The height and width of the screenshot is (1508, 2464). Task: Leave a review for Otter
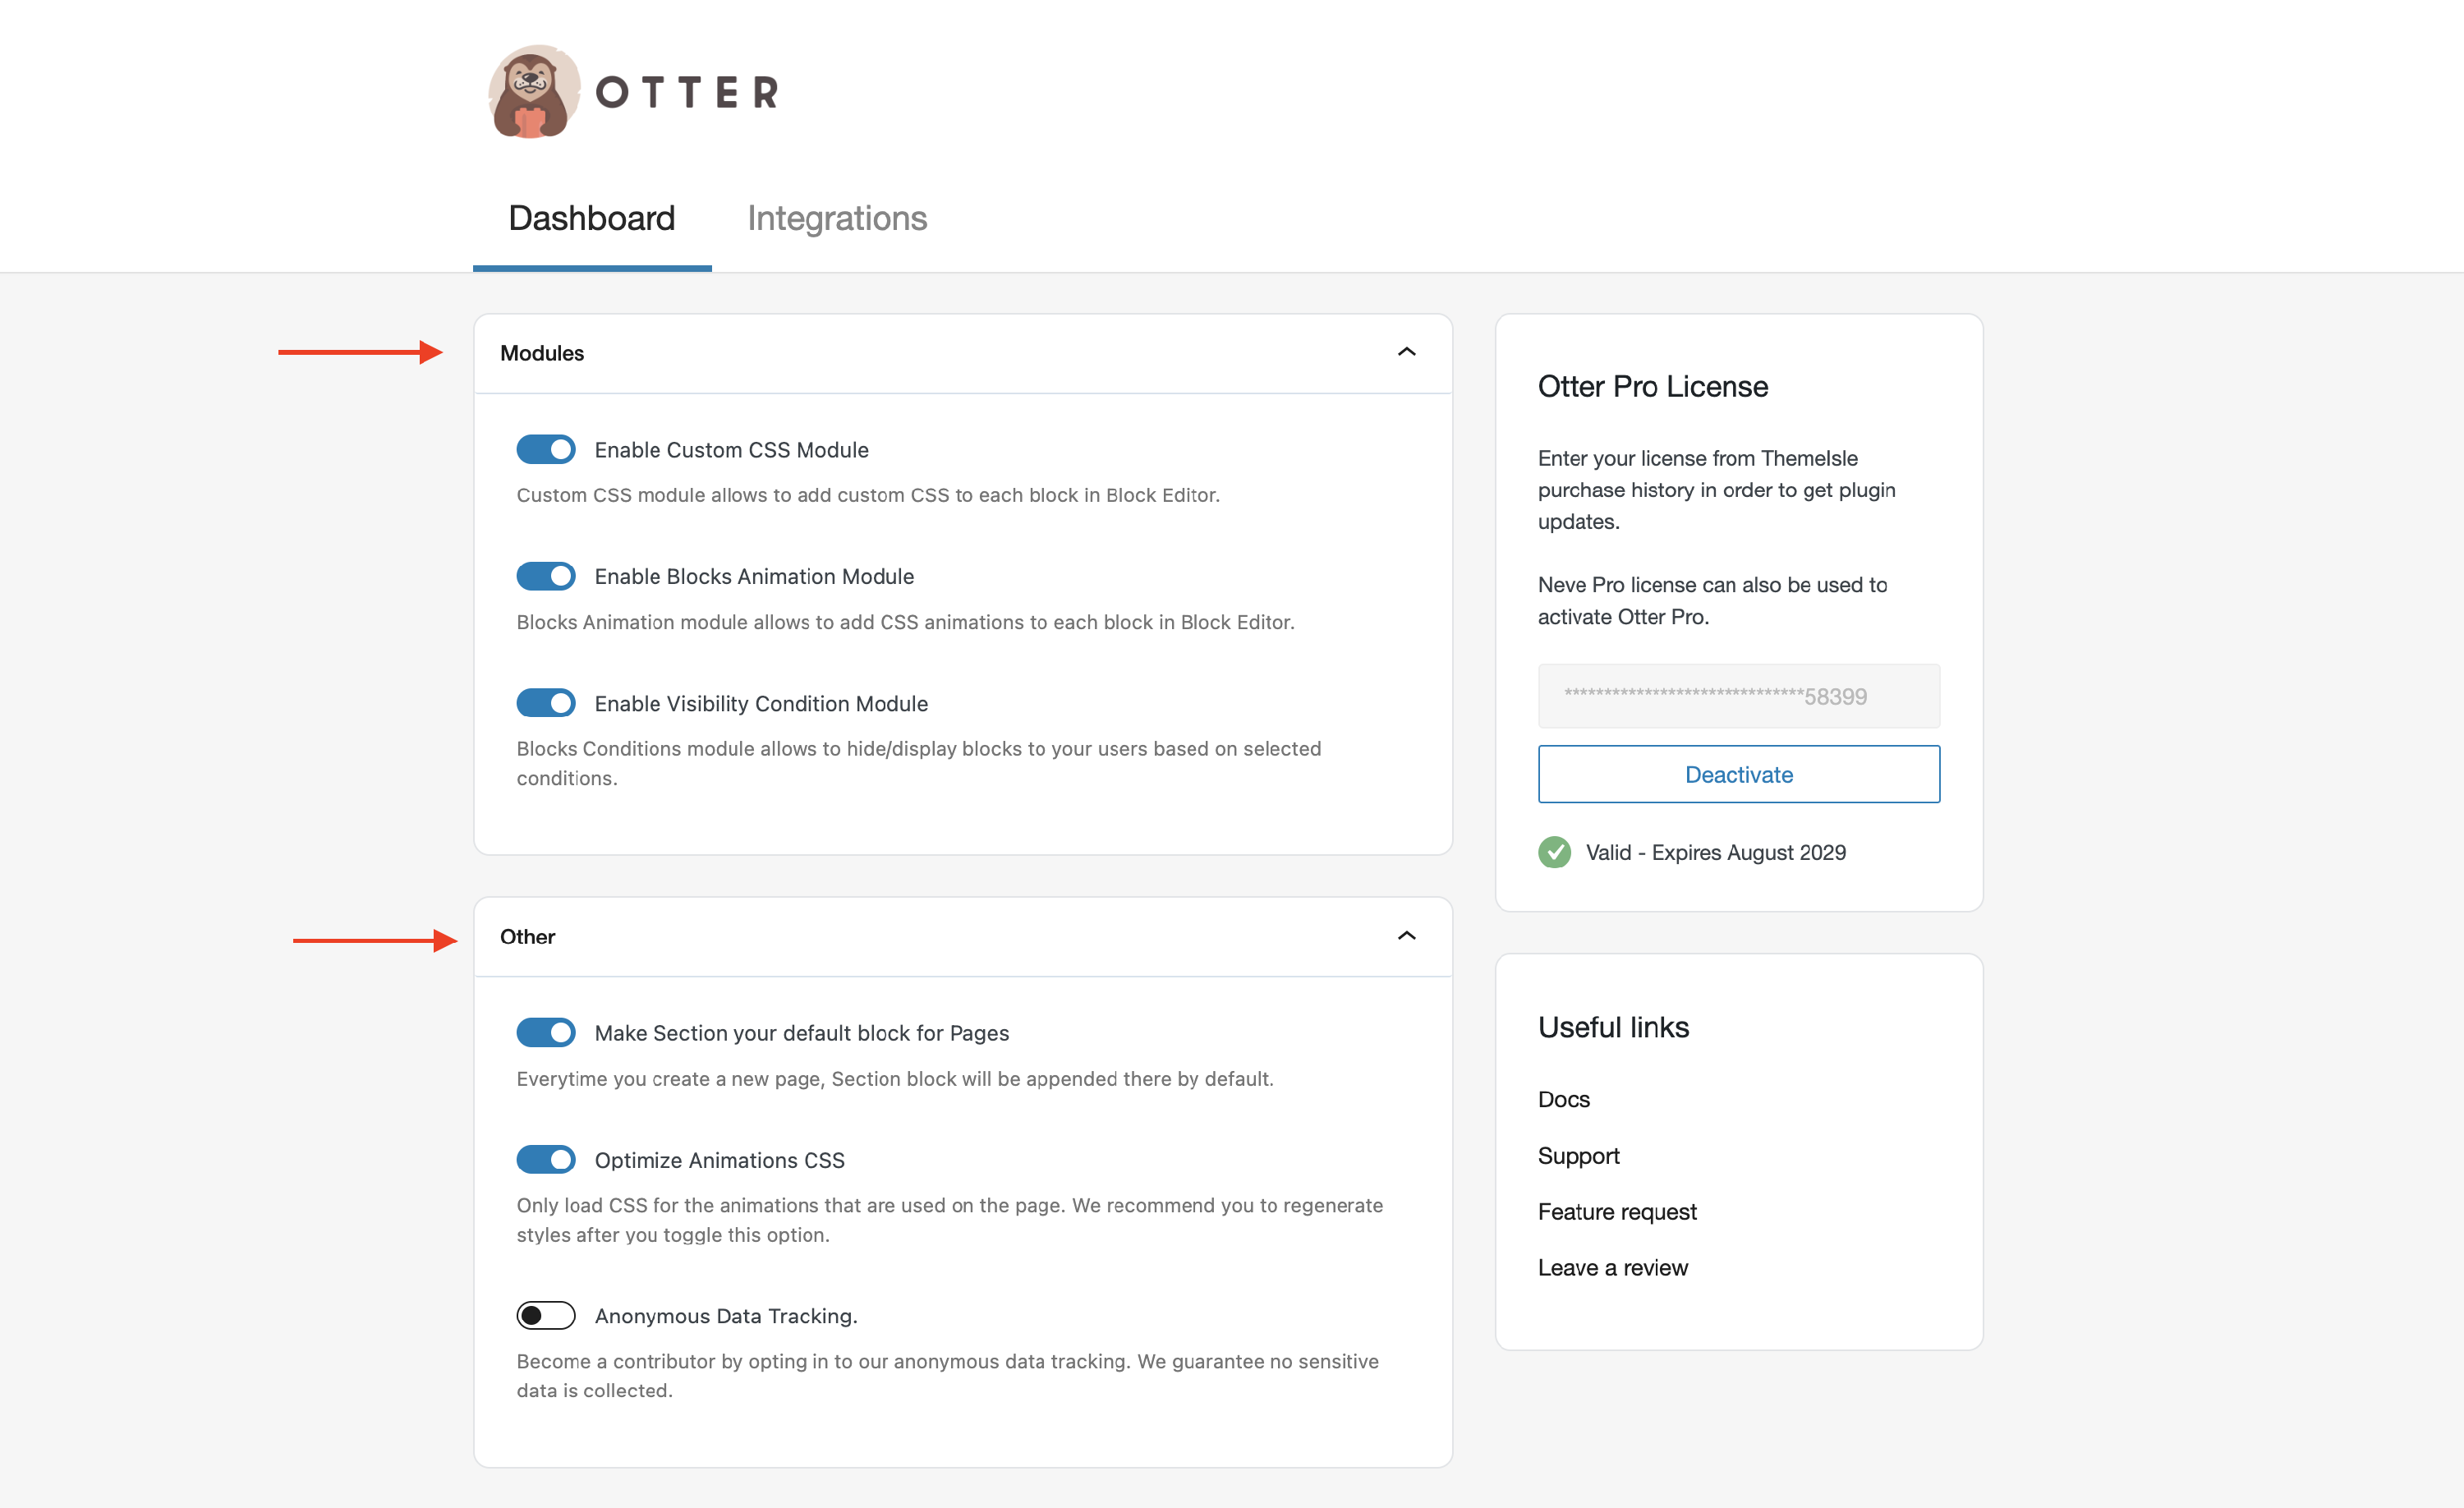(1612, 1267)
